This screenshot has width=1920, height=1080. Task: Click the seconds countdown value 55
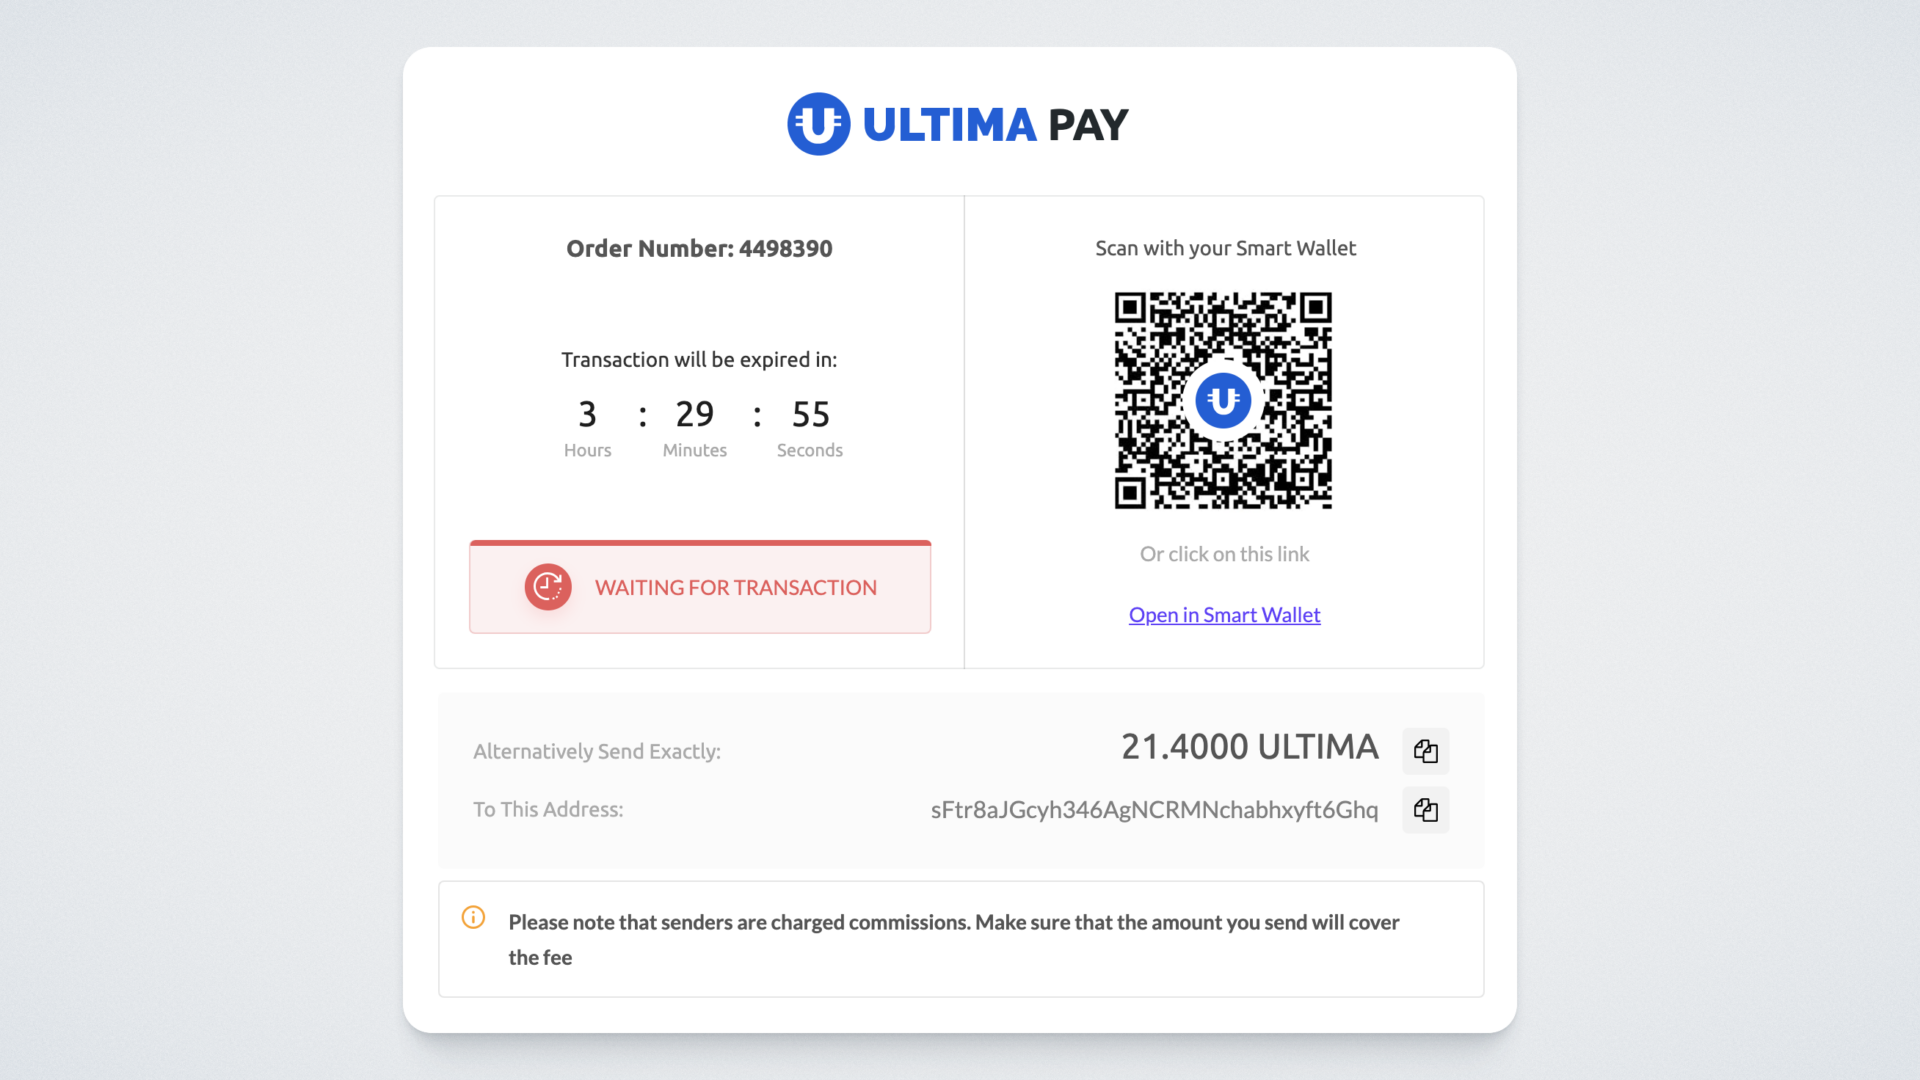810,414
